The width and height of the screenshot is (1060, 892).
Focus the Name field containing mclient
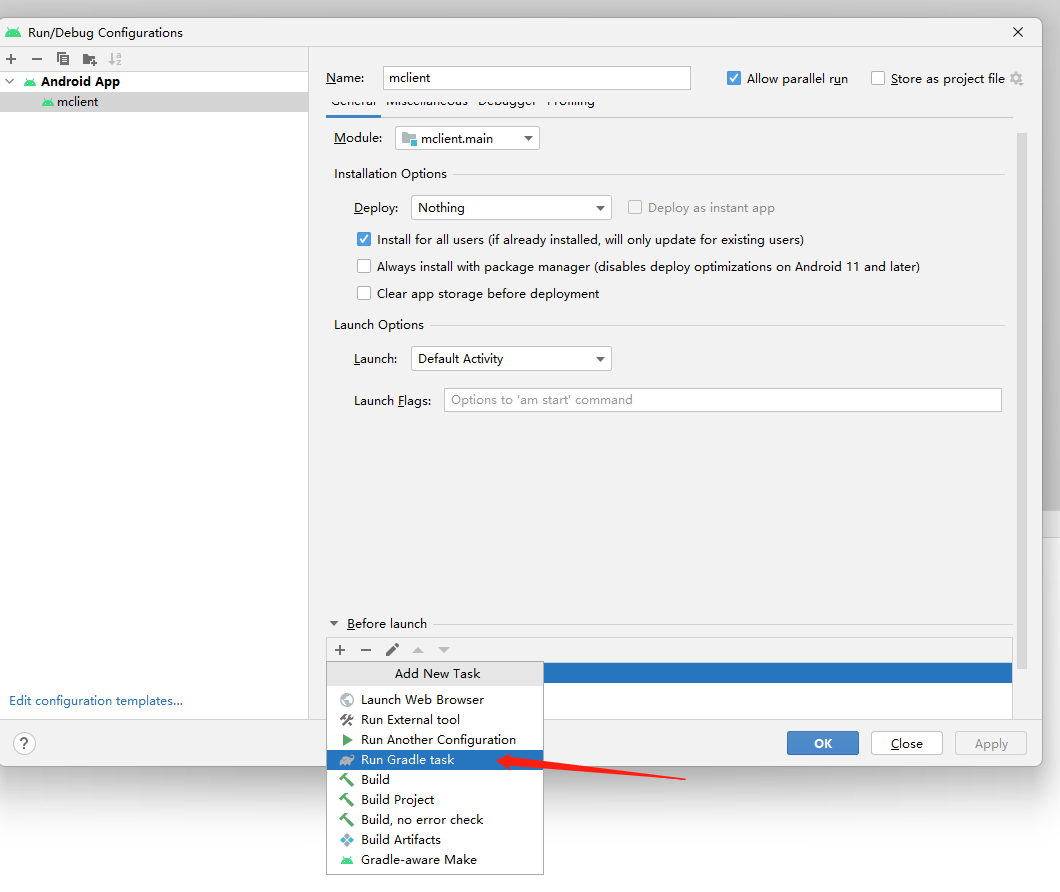coord(537,78)
